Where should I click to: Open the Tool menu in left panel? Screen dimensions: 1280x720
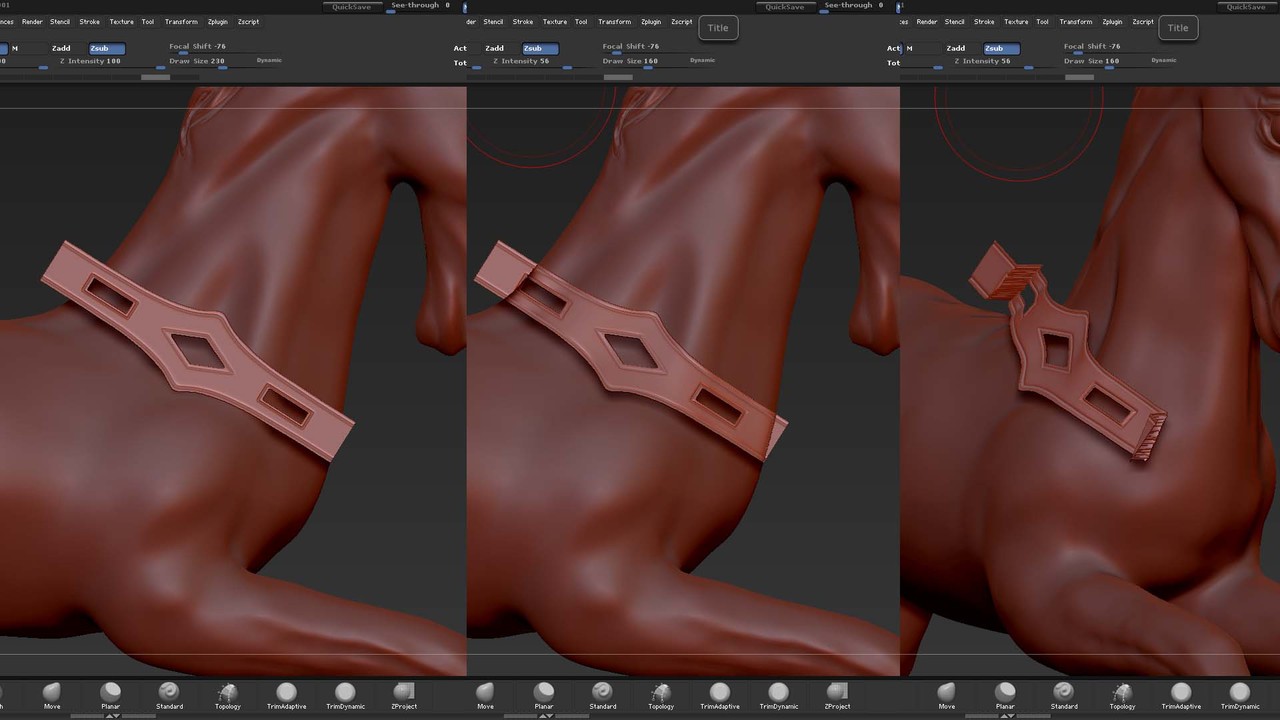pyautogui.click(x=148, y=21)
